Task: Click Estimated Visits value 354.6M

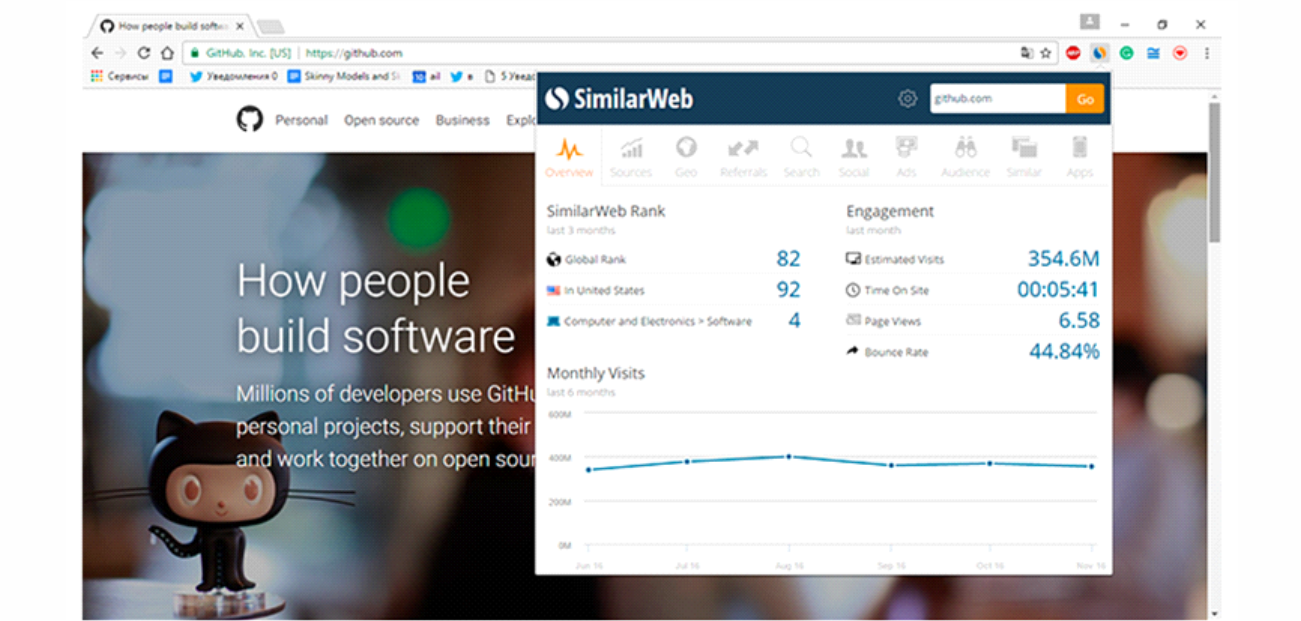Action: 1063,259
